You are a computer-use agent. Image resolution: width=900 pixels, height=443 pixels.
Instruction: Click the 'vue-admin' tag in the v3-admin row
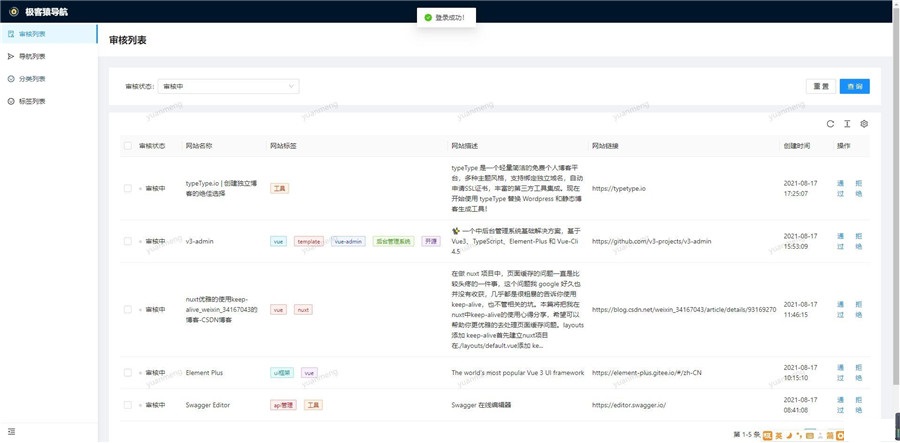coord(348,241)
